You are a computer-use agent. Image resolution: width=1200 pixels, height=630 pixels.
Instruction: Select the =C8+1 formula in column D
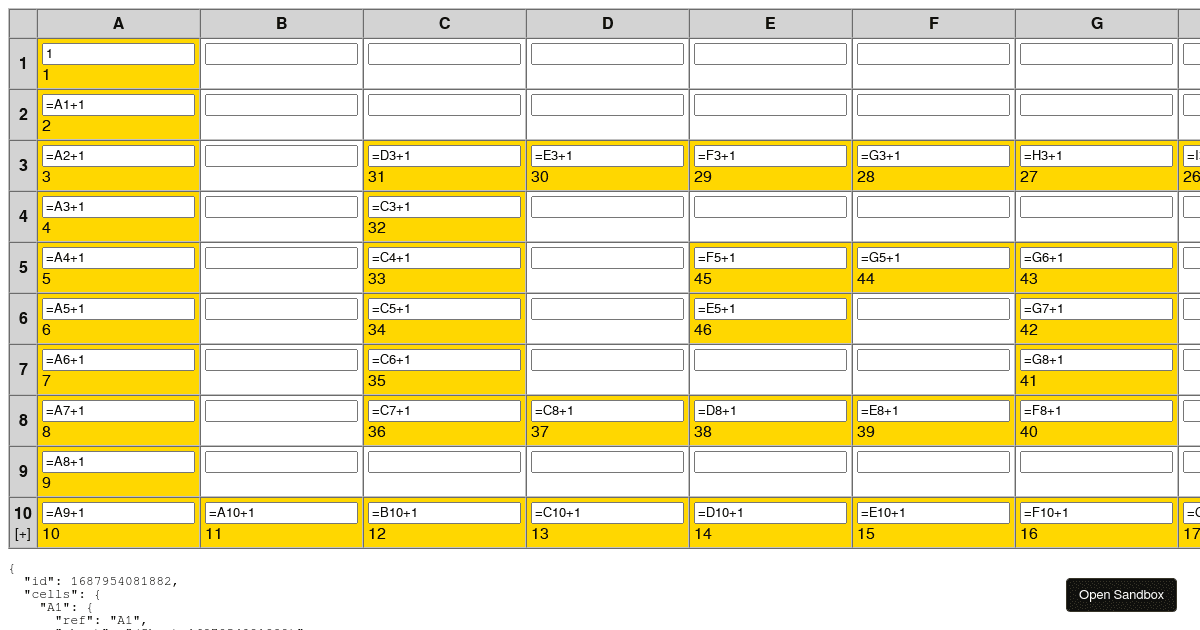tap(607, 410)
